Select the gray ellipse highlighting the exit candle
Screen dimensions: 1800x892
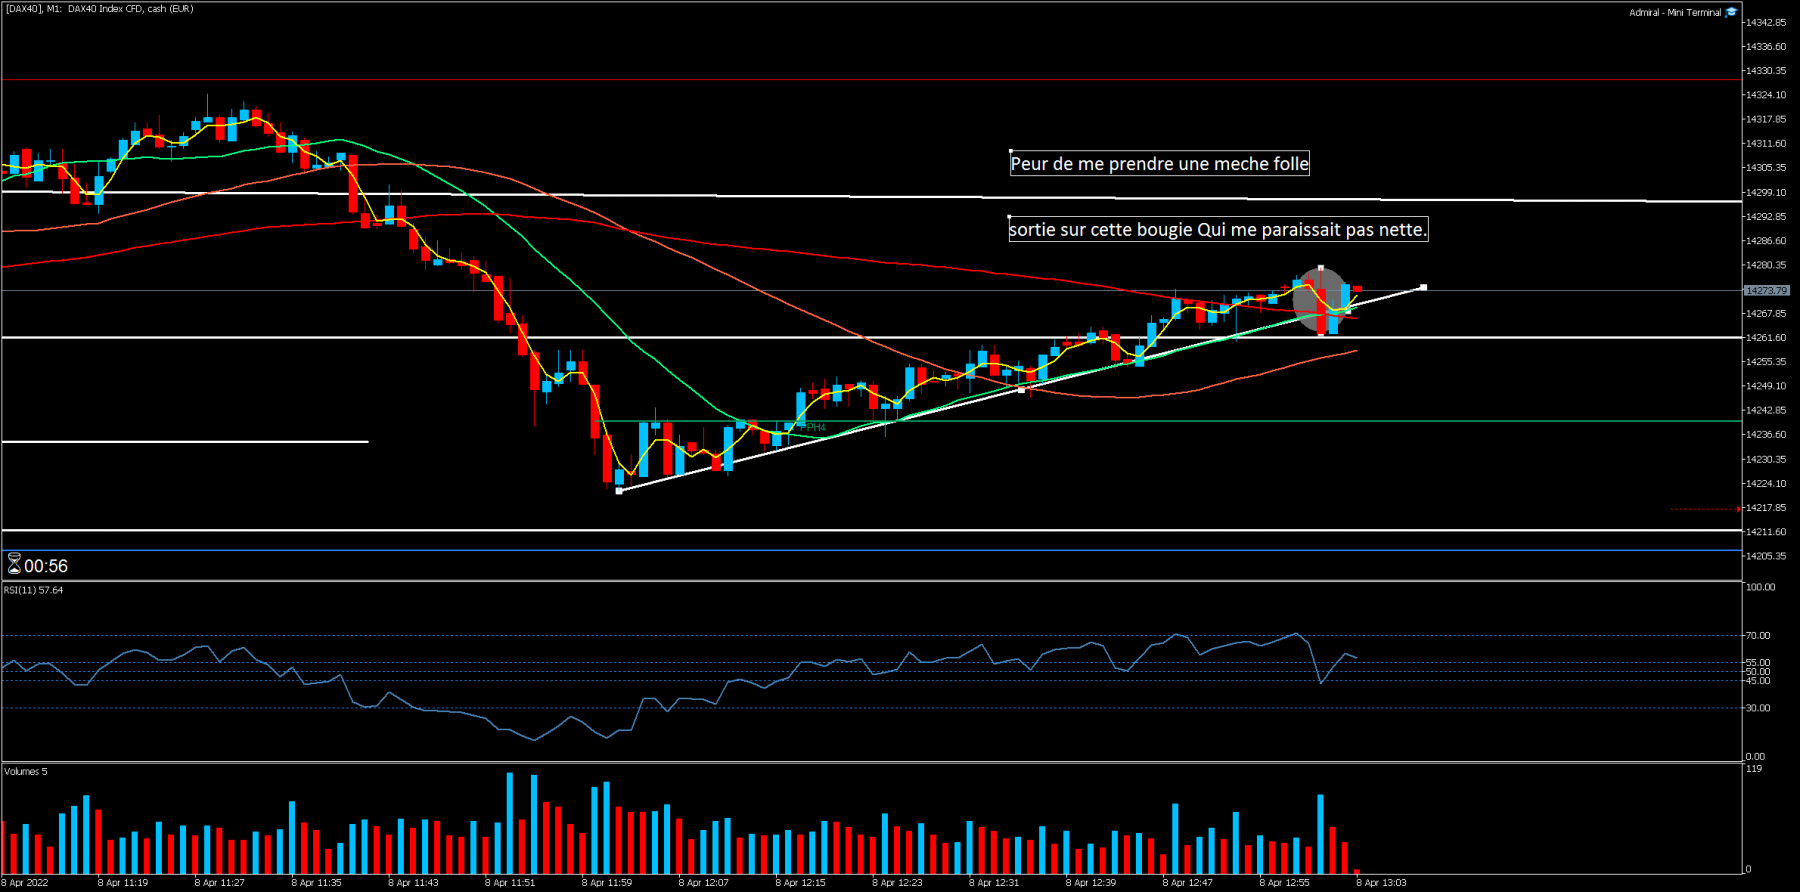[1321, 299]
